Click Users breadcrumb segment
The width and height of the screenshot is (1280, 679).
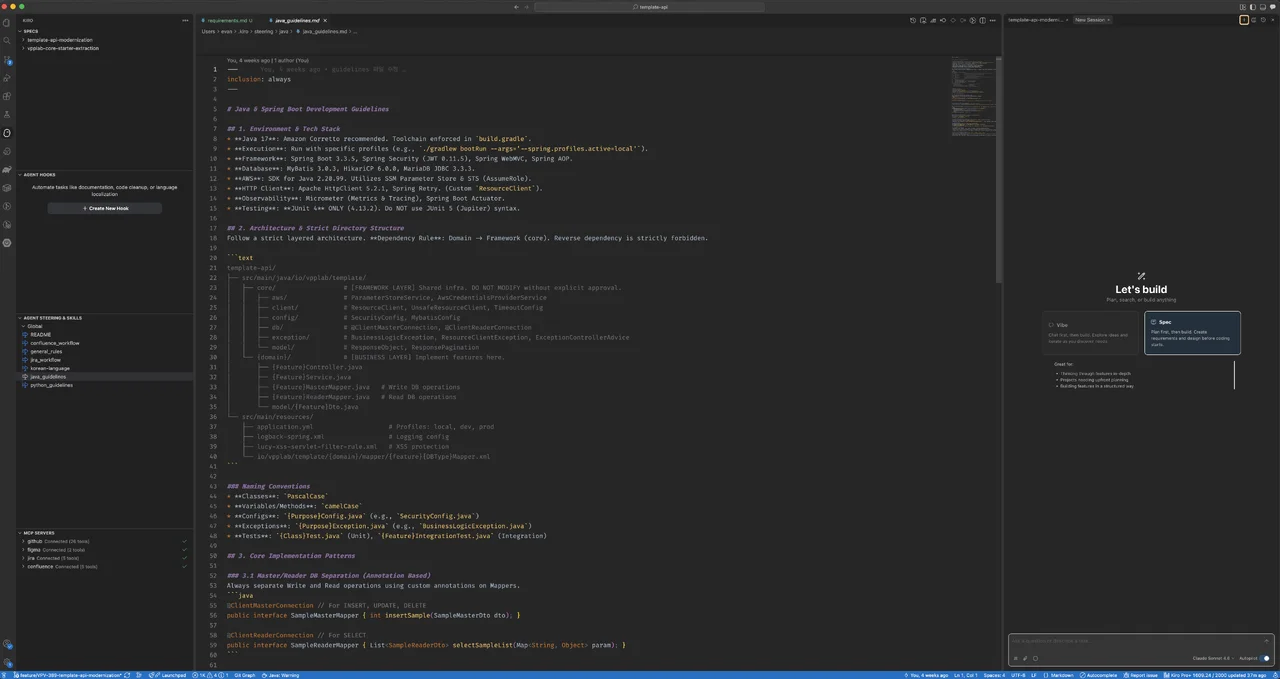(x=208, y=31)
